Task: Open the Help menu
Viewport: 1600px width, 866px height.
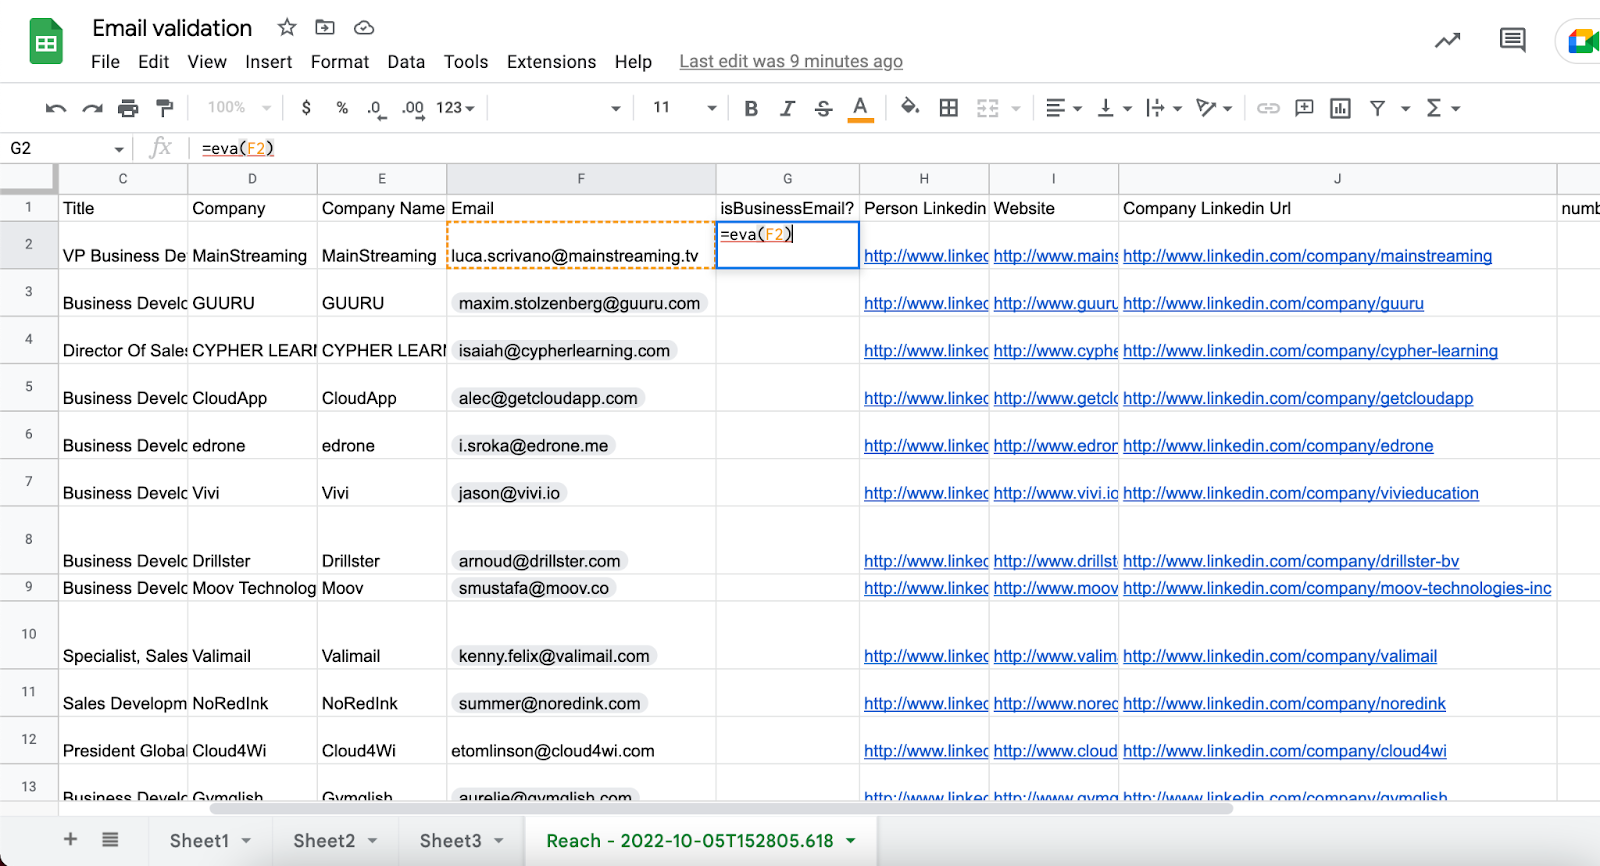Action: tap(633, 62)
